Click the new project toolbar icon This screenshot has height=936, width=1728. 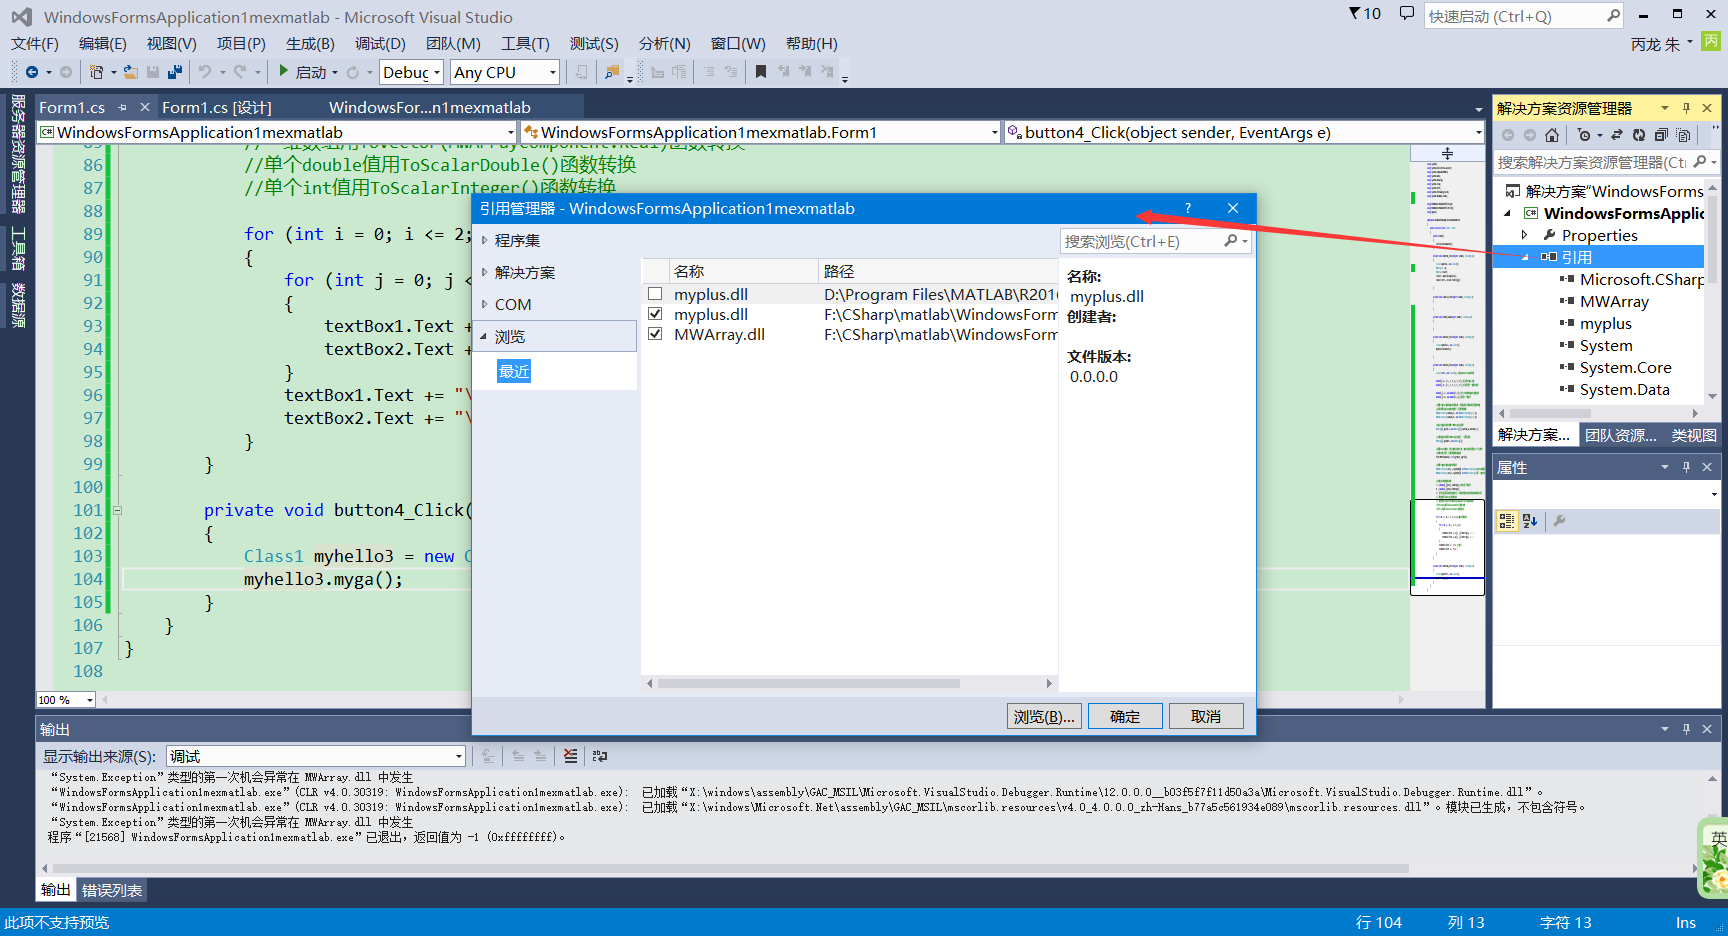pyautogui.click(x=97, y=72)
